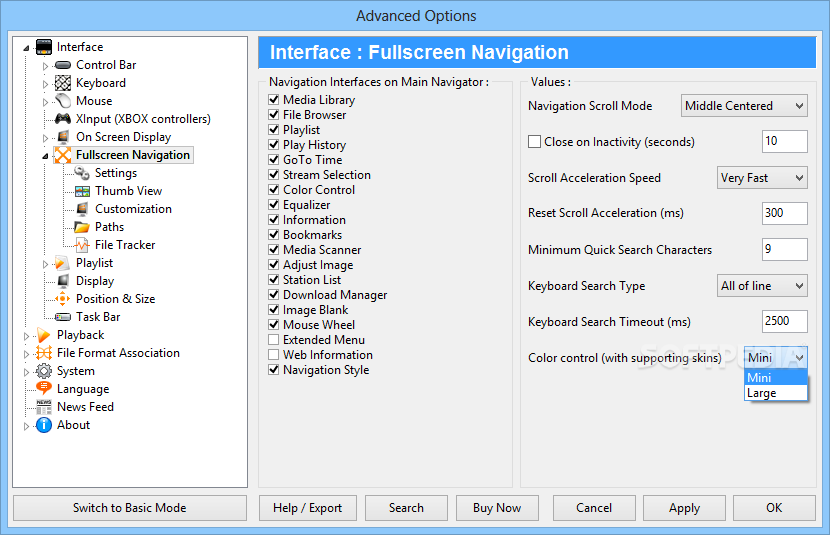Screen dimensions: 830x535
Task: Click Close on Inactivity seconds field
Action: pyautogui.click(x=784, y=141)
